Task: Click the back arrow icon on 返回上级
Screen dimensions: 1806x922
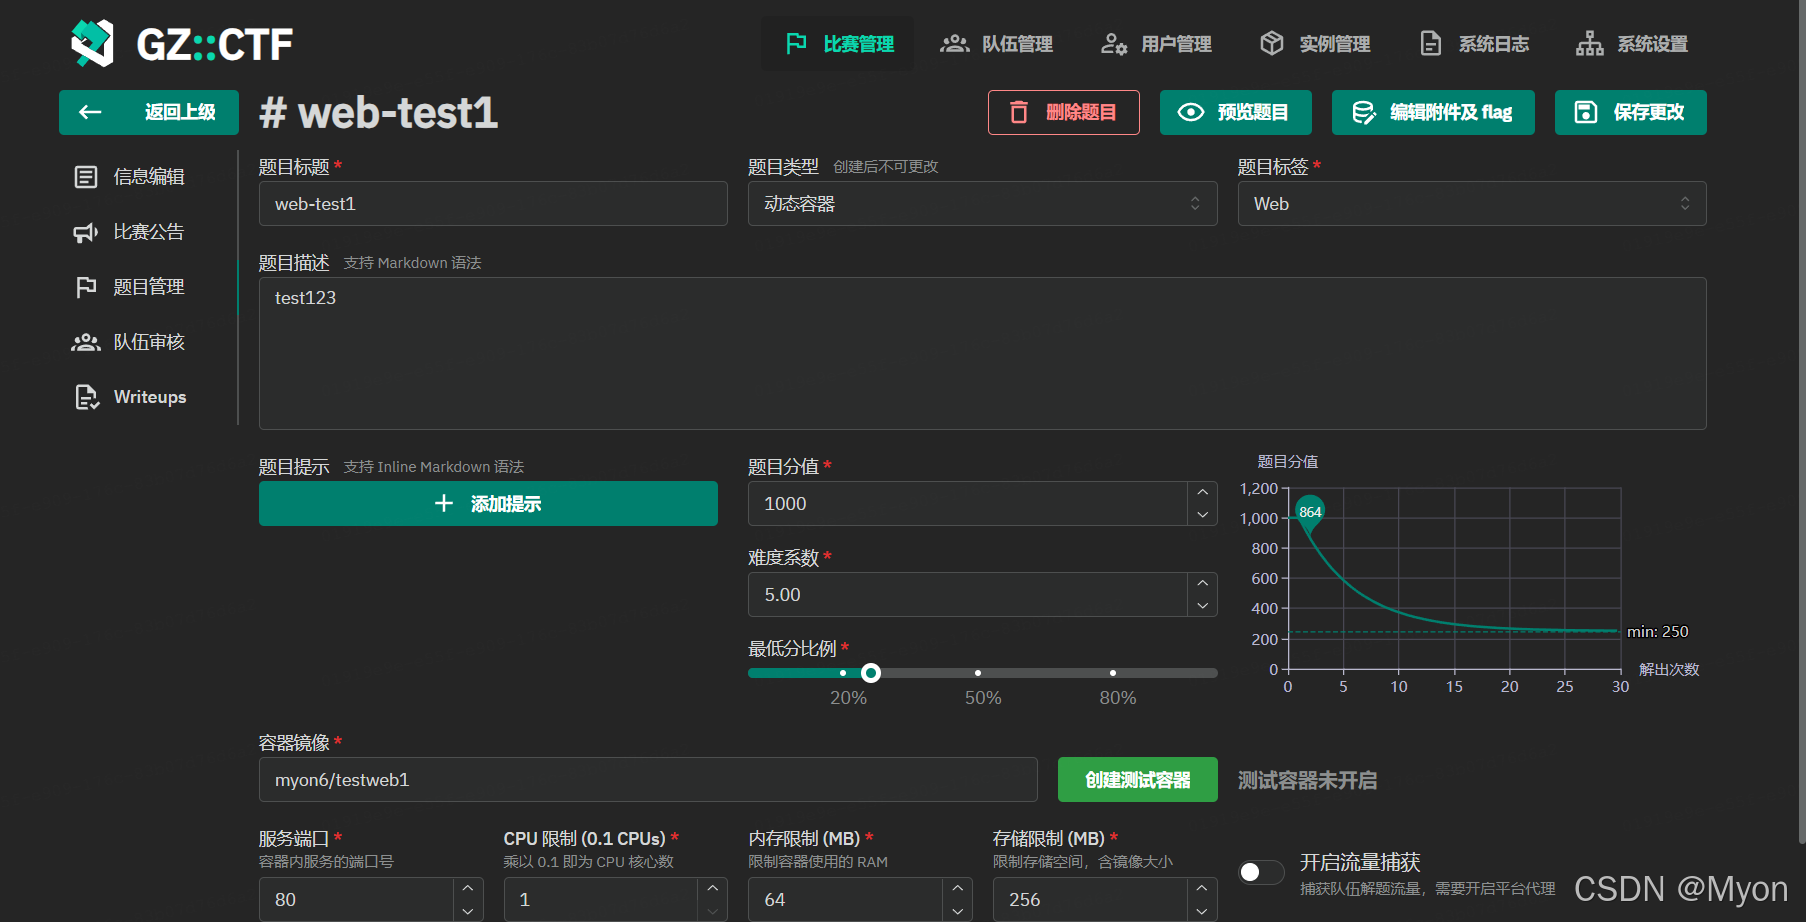Action: point(90,112)
